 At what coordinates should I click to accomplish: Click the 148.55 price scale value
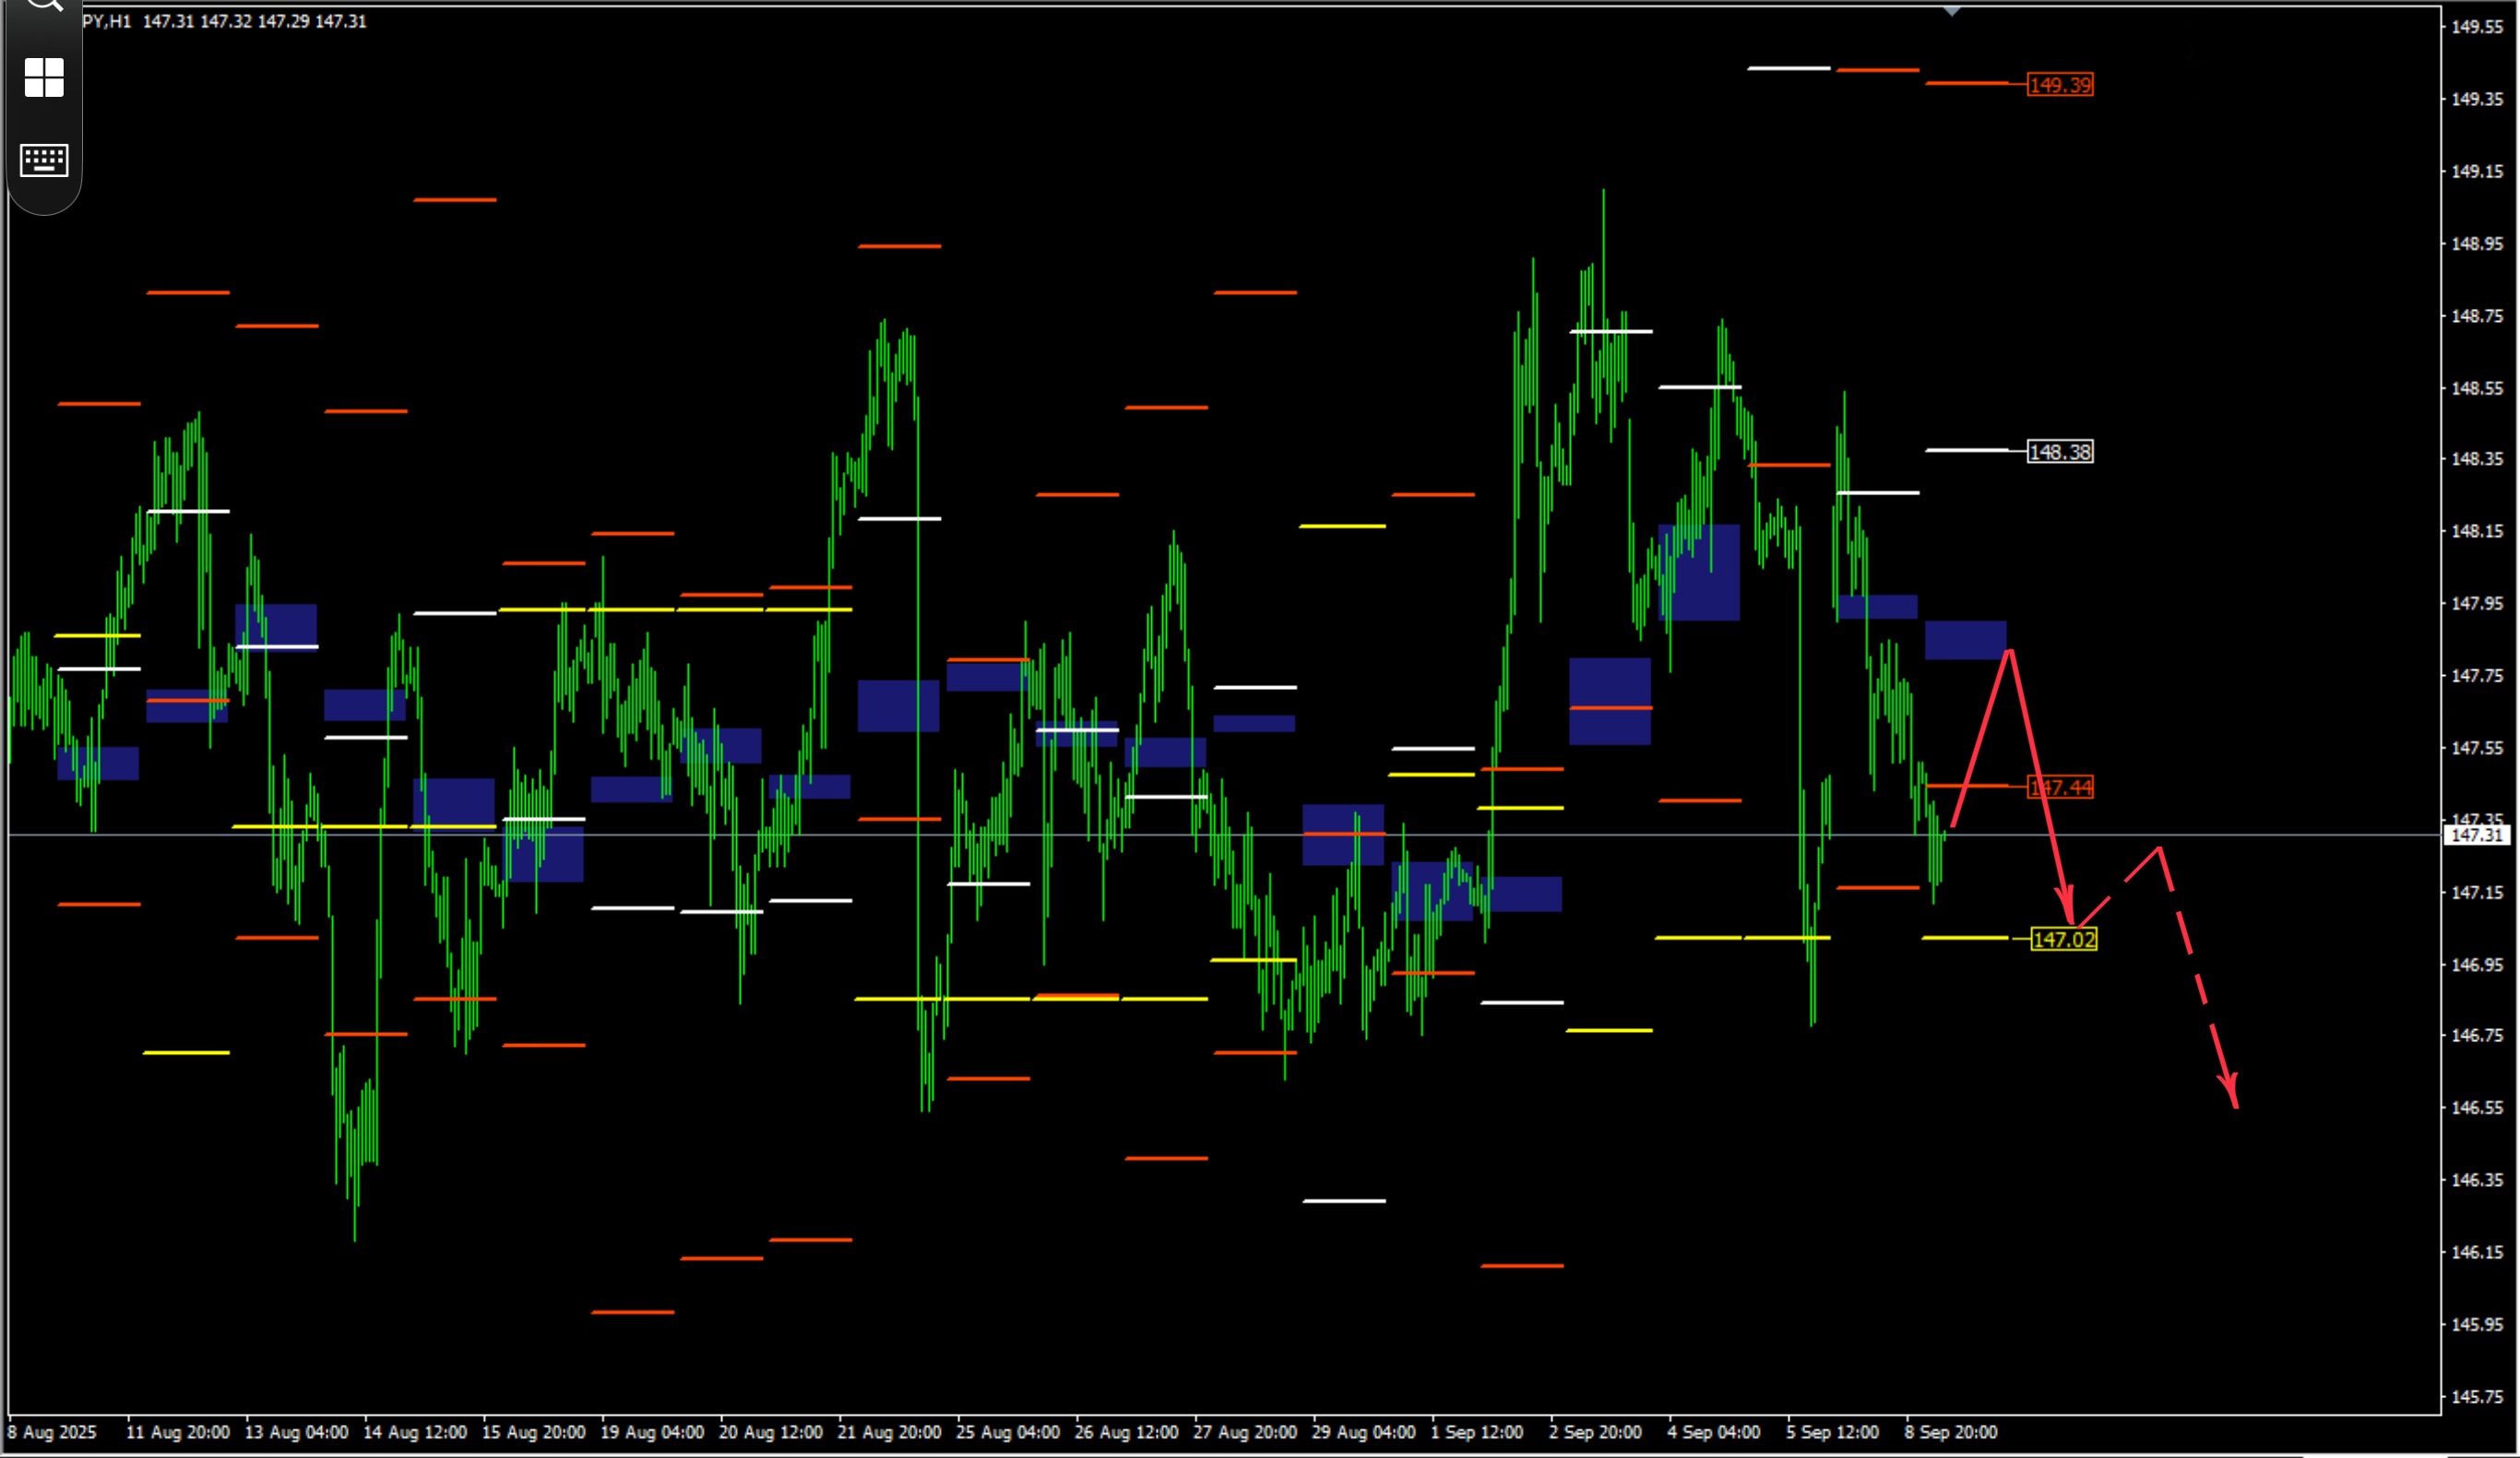point(2477,388)
